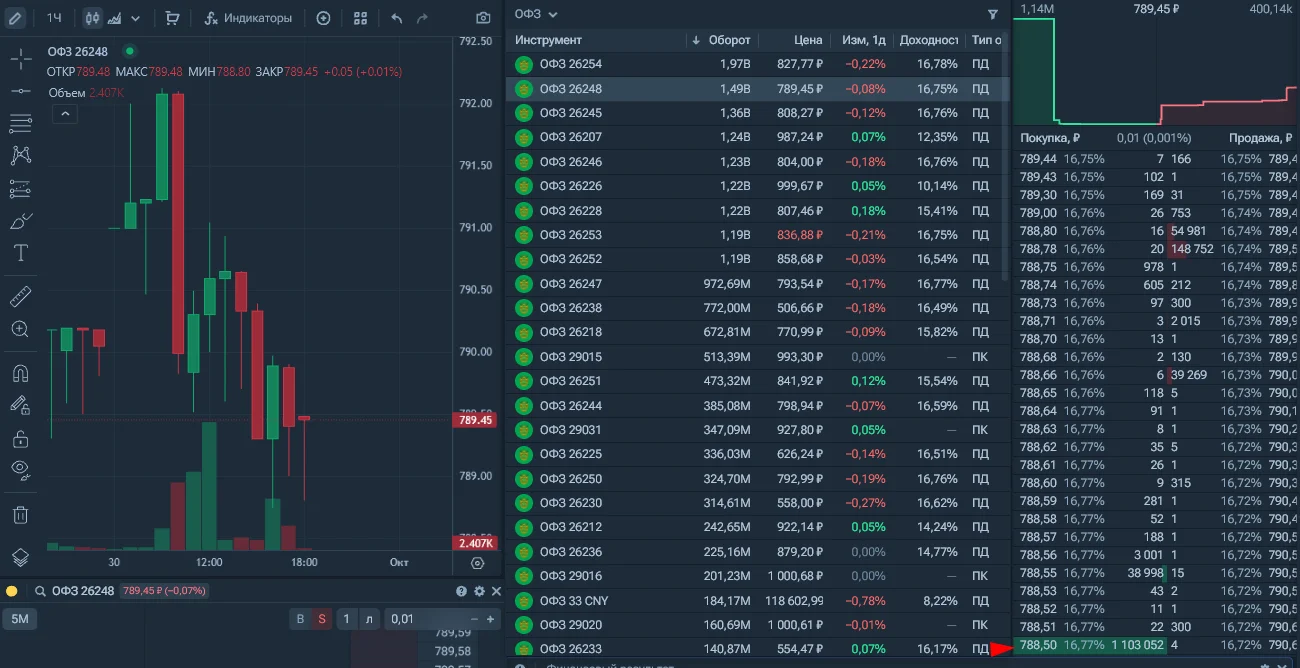Select the 1Ч timeframe button
Viewport: 1300px width, 668px height.
(x=54, y=18)
